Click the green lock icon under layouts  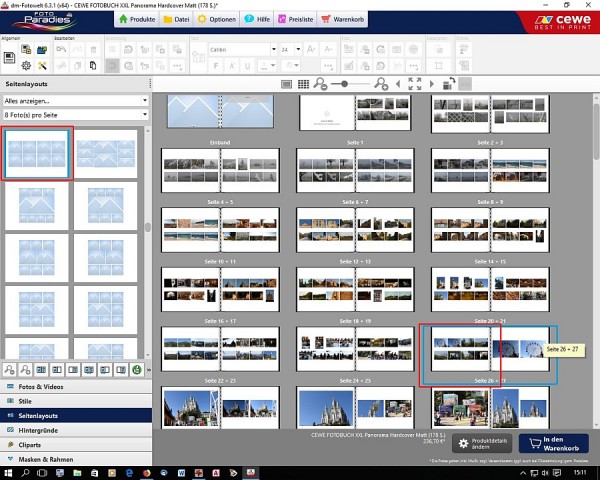coord(137,370)
